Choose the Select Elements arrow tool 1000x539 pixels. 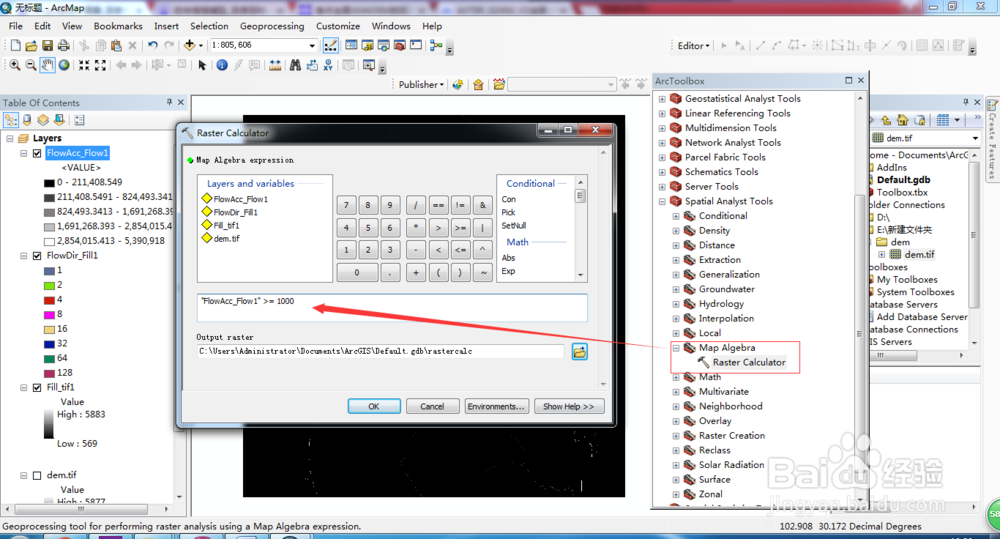(x=202, y=65)
